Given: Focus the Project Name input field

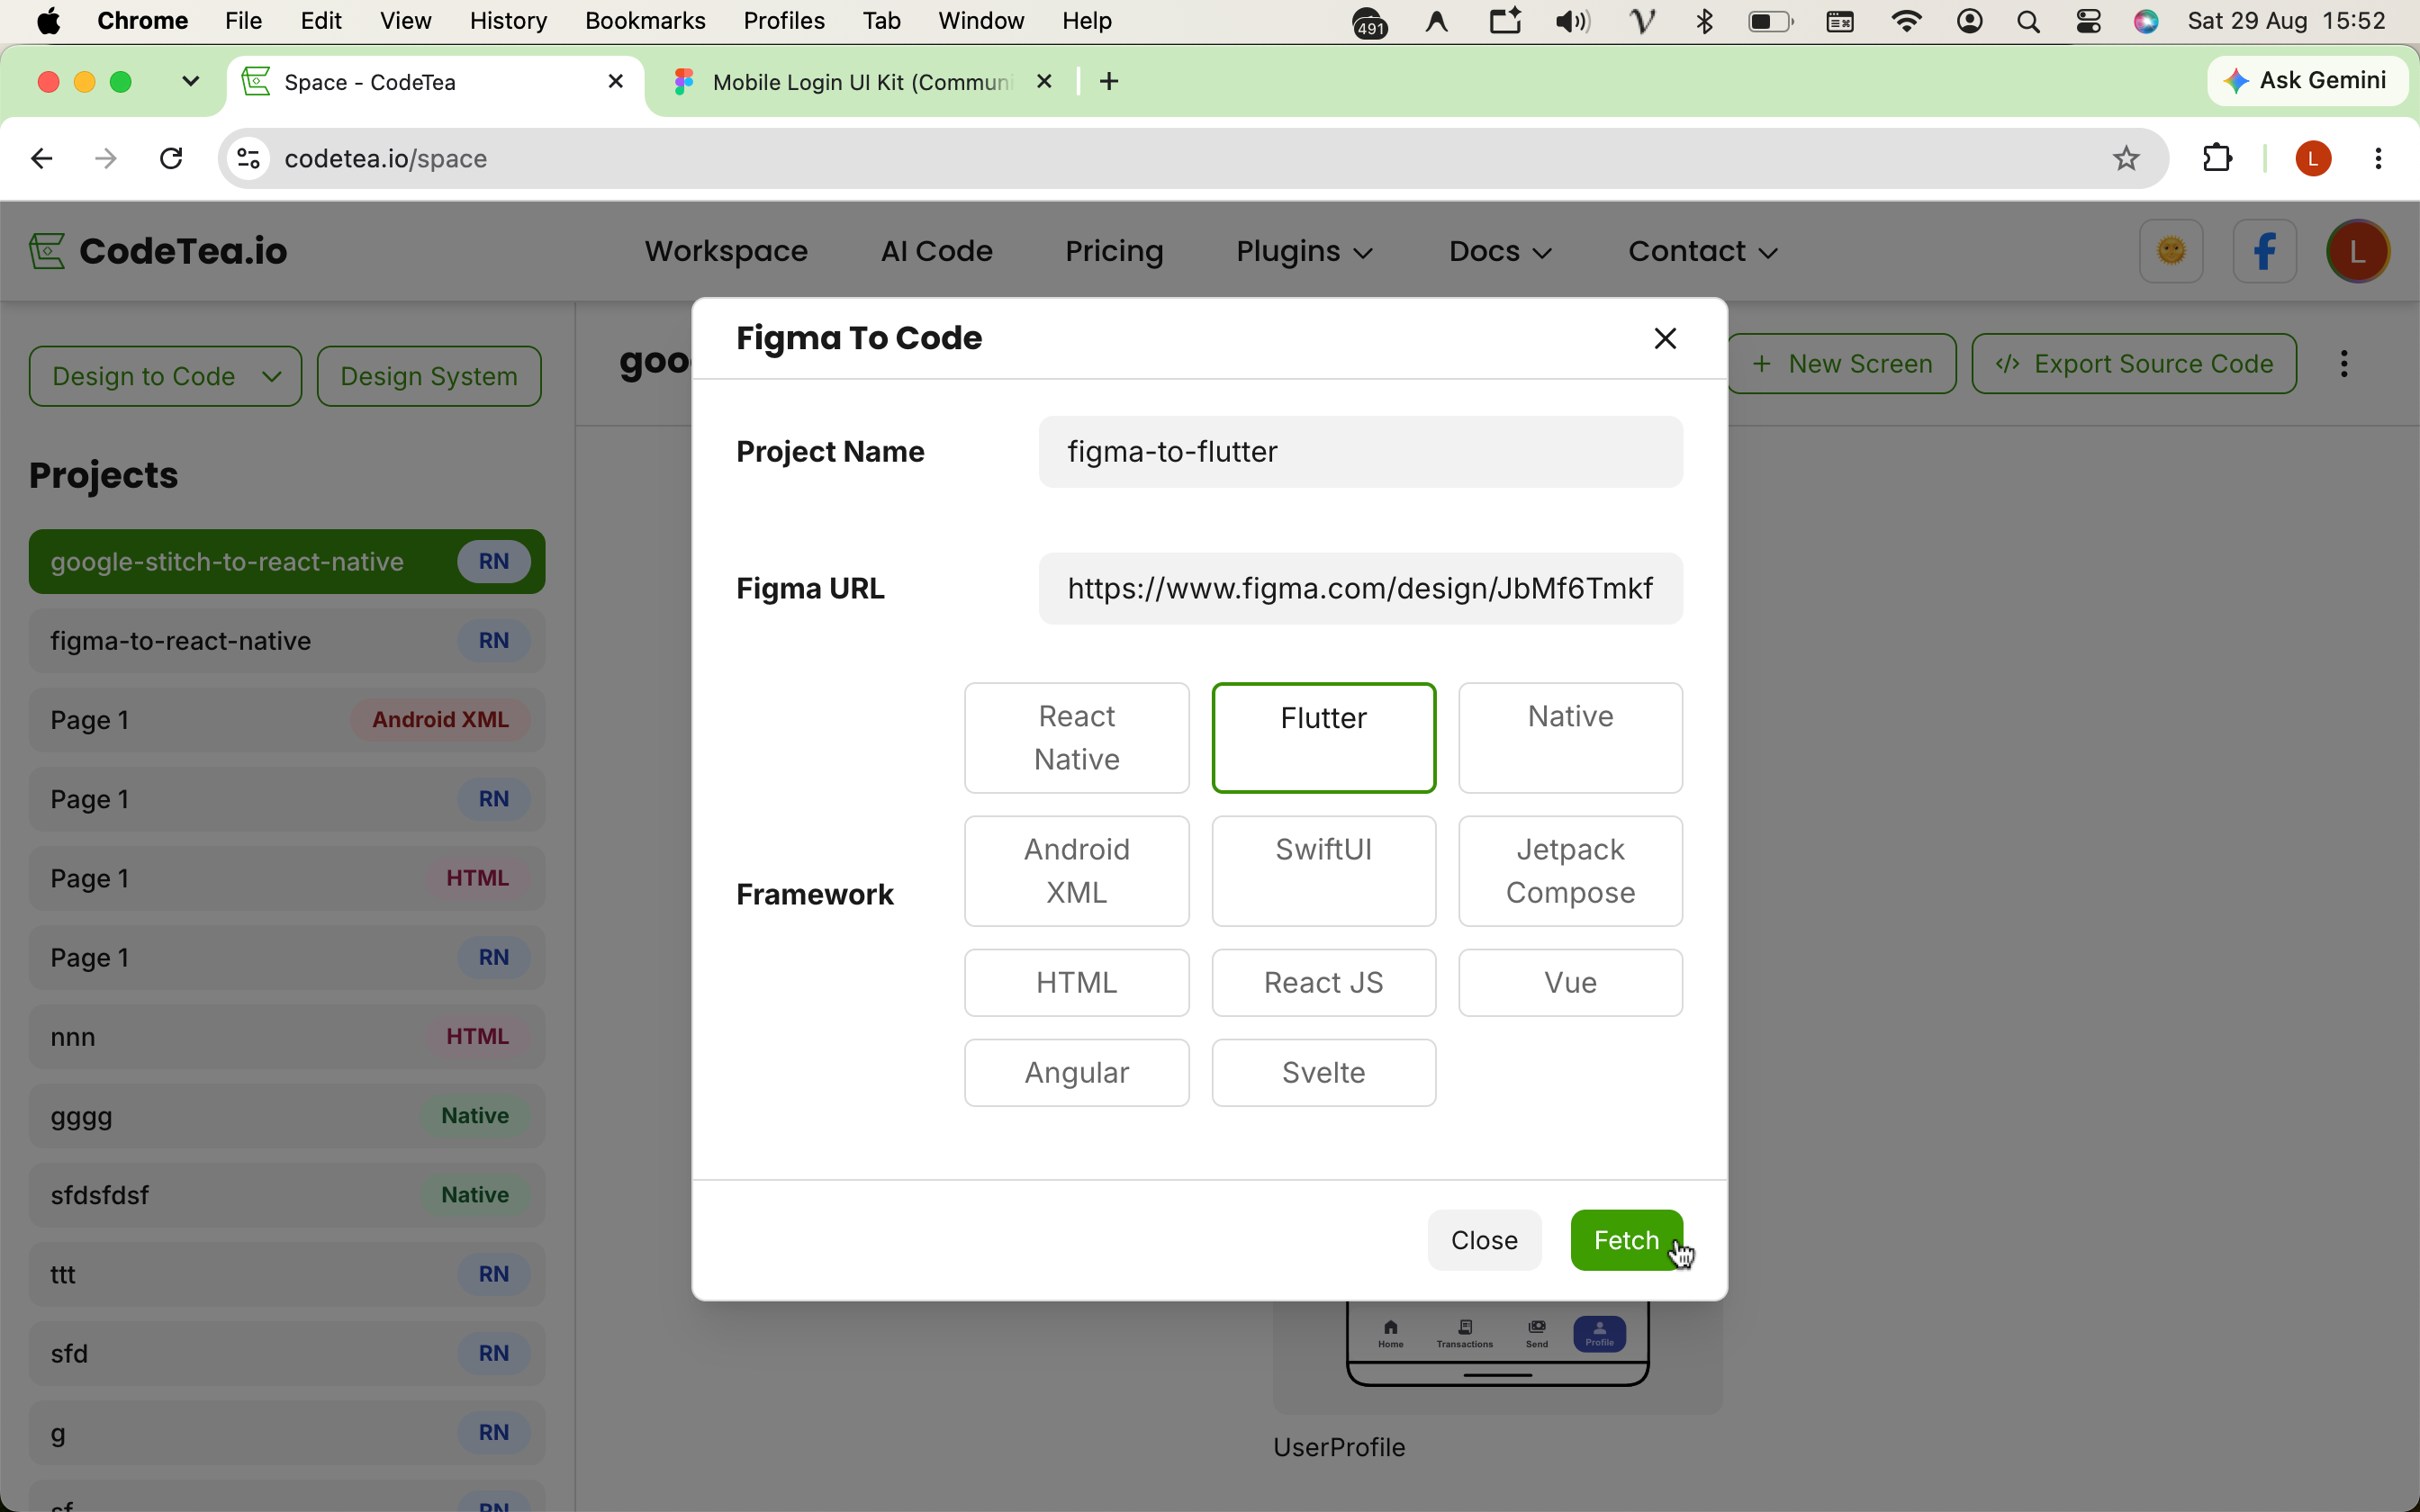Looking at the screenshot, I should tap(1360, 452).
